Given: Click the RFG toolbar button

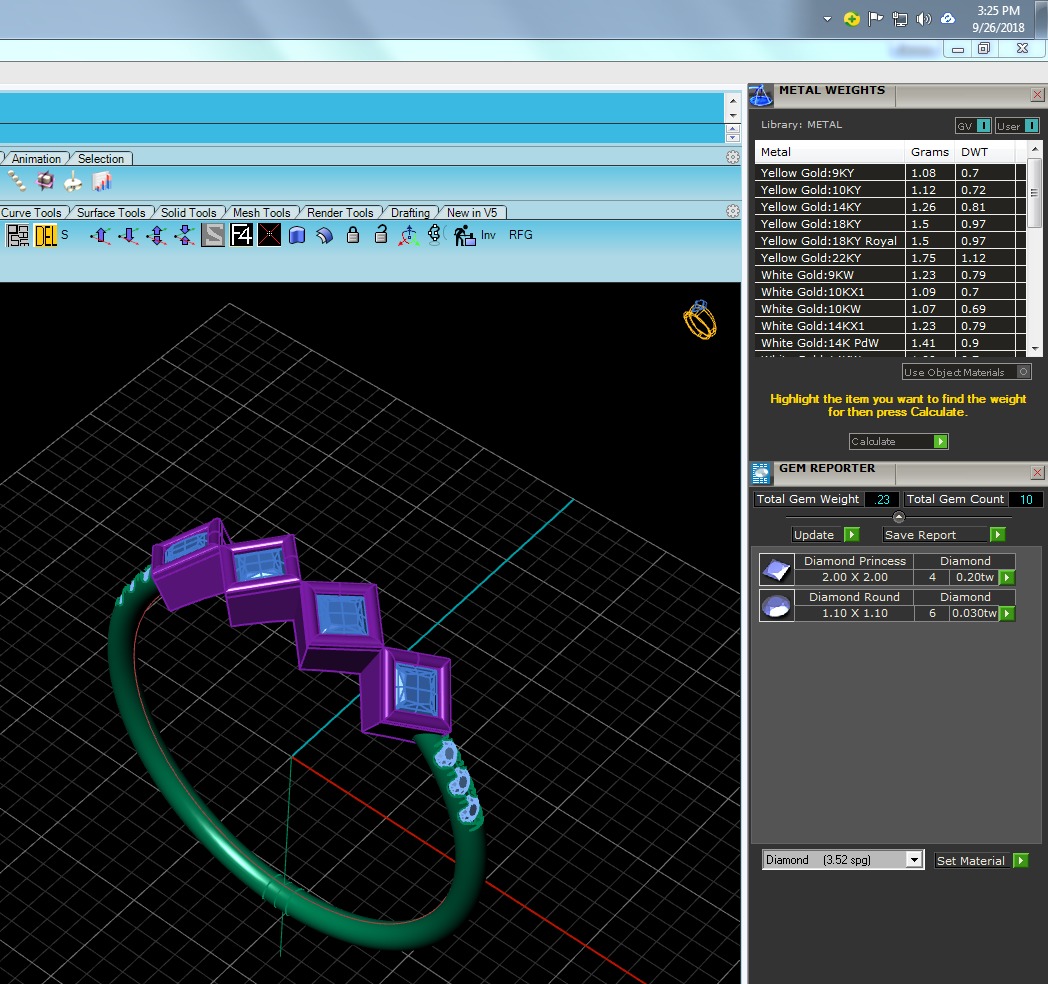Looking at the screenshot, I should 521,235.
